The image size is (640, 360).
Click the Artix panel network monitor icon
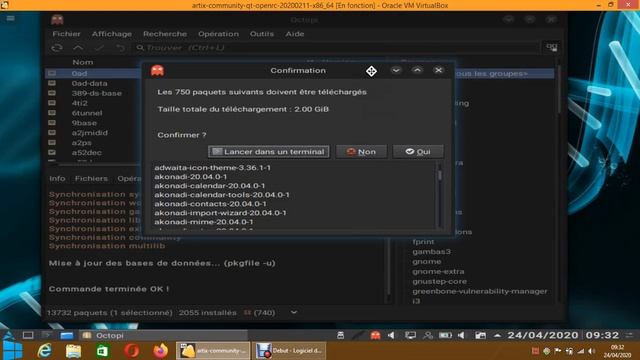(x=410, y=336)
